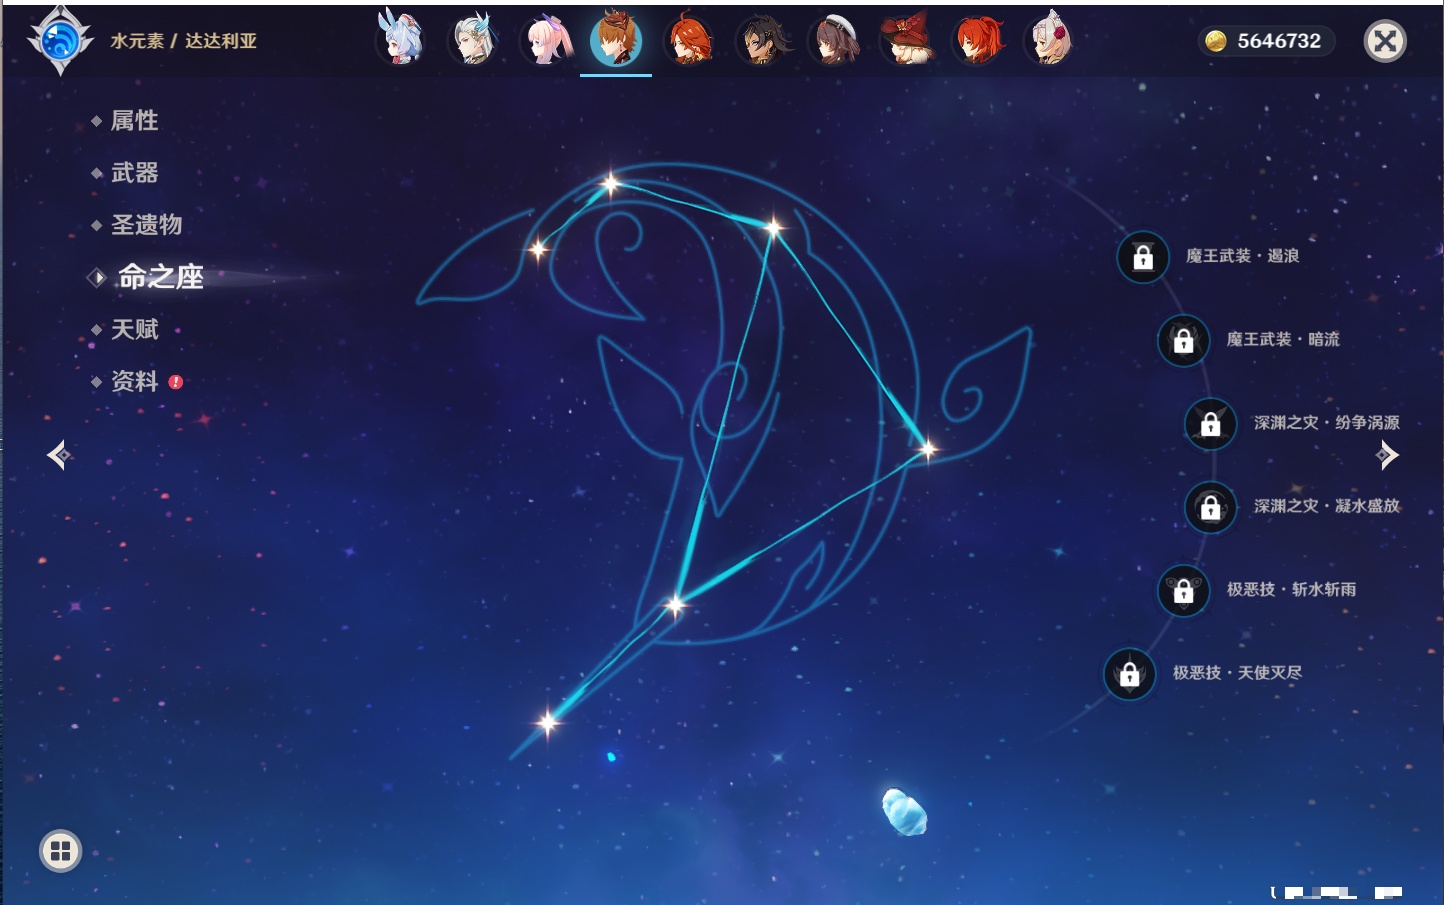Select the blue-haired bunny-eared character portrait

click(400, 40)
